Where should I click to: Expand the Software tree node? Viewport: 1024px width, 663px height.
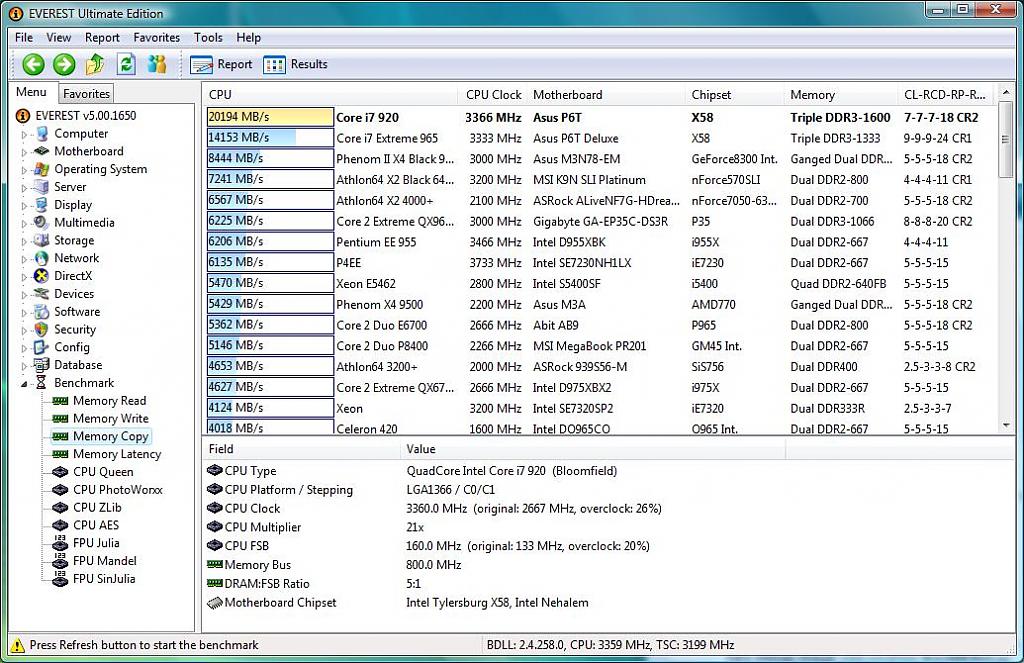[x=24, y=312]
